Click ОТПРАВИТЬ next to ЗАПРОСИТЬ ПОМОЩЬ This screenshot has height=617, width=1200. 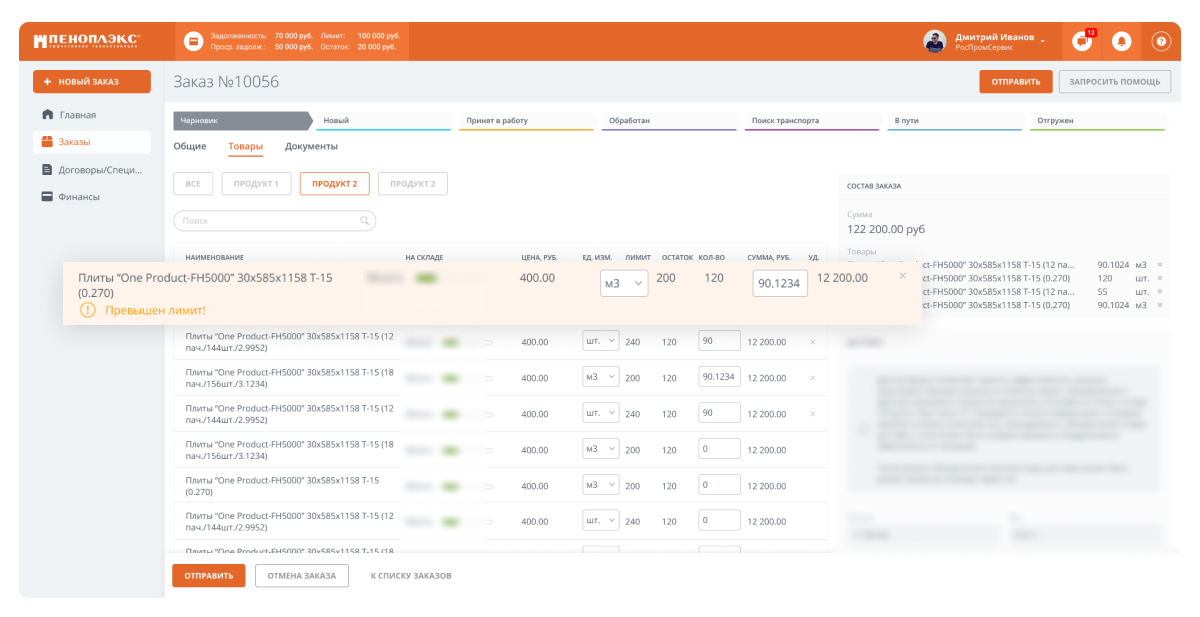tap(1015, 82)
